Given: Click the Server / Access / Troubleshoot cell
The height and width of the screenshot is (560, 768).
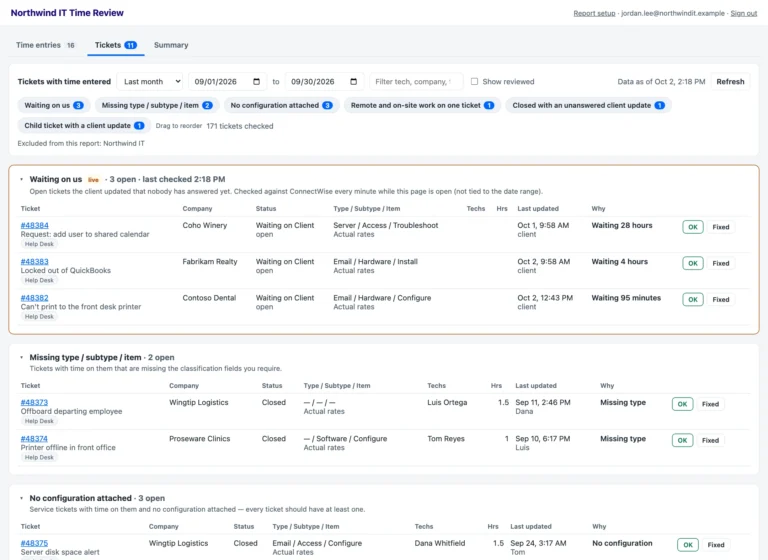Looking at the screenshot, I should click(x=385, y=225).
